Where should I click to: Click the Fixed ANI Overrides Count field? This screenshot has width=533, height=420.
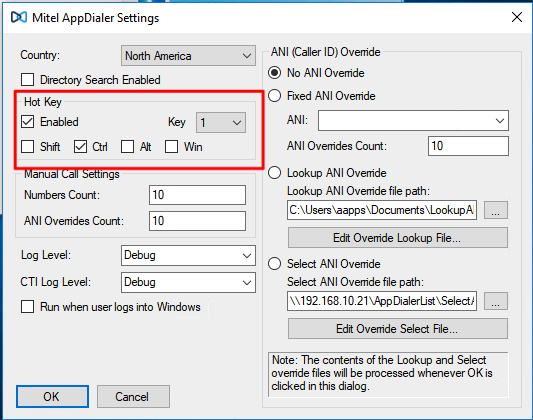pos(468,146)
